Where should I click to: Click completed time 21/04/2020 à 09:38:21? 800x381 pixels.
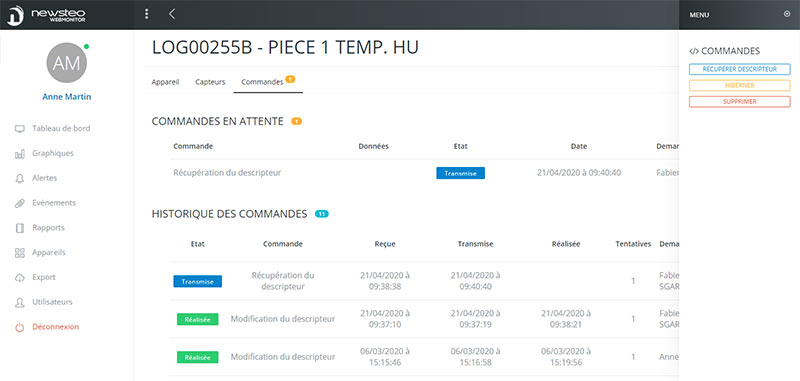[x=566, y=319]
